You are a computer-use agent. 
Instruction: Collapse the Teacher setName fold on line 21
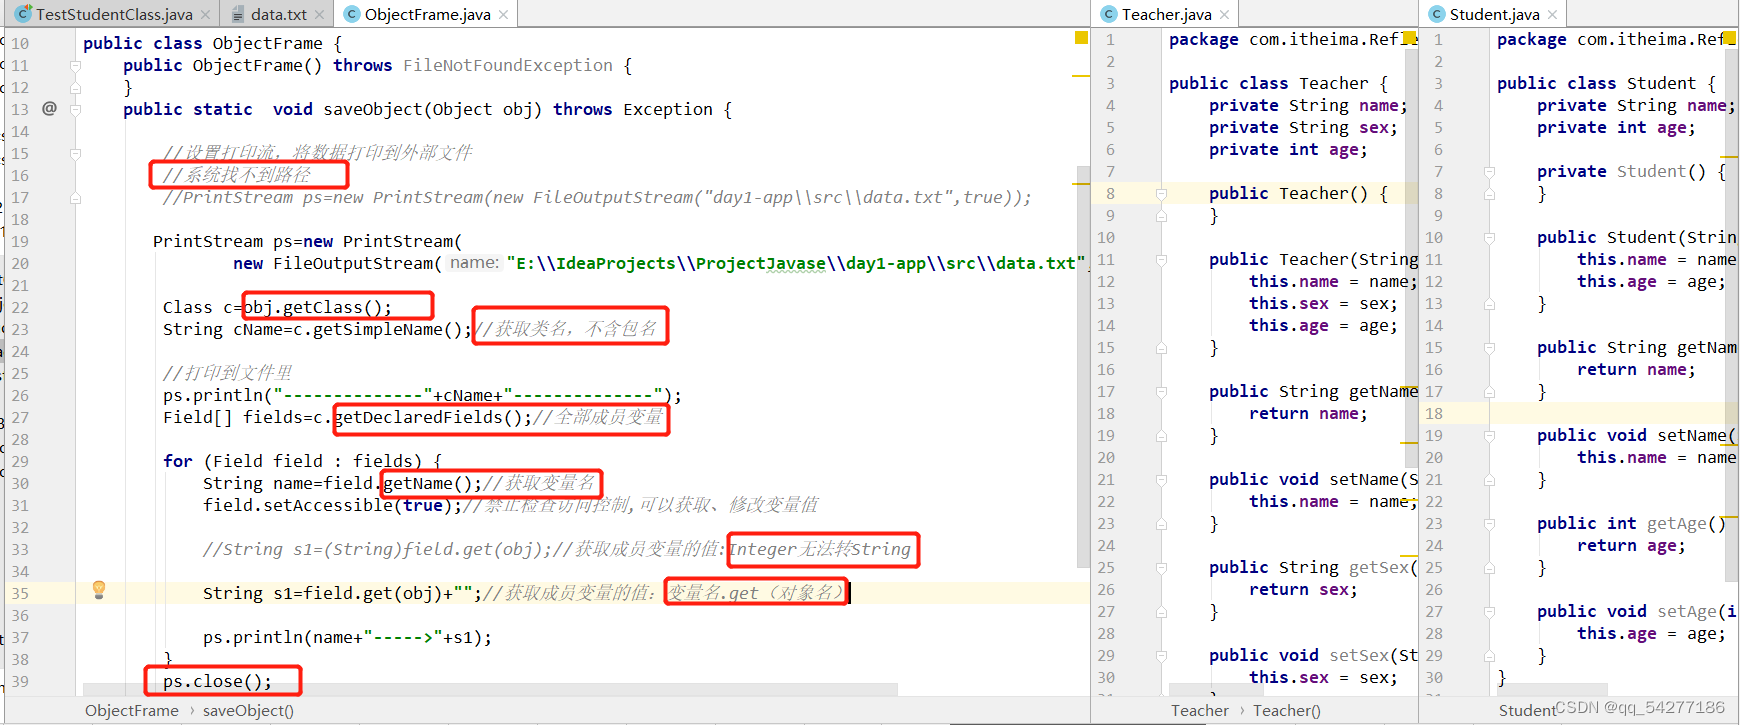pos(1161,480)
